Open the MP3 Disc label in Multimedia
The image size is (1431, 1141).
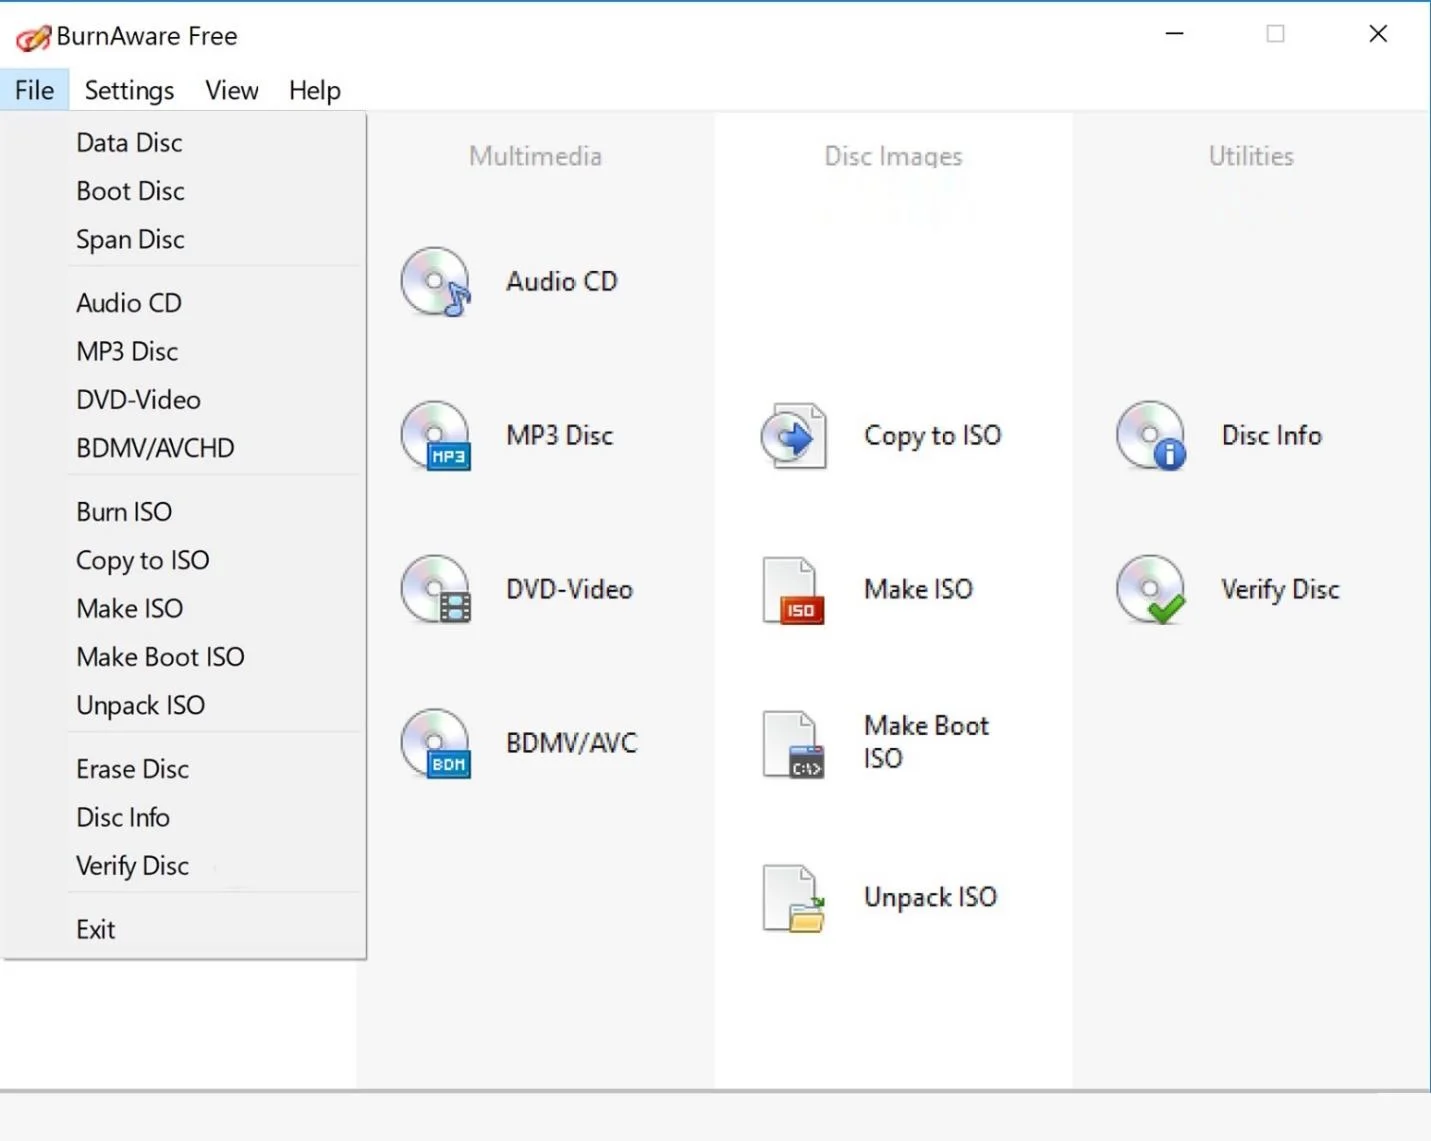[x=560, y=436]
